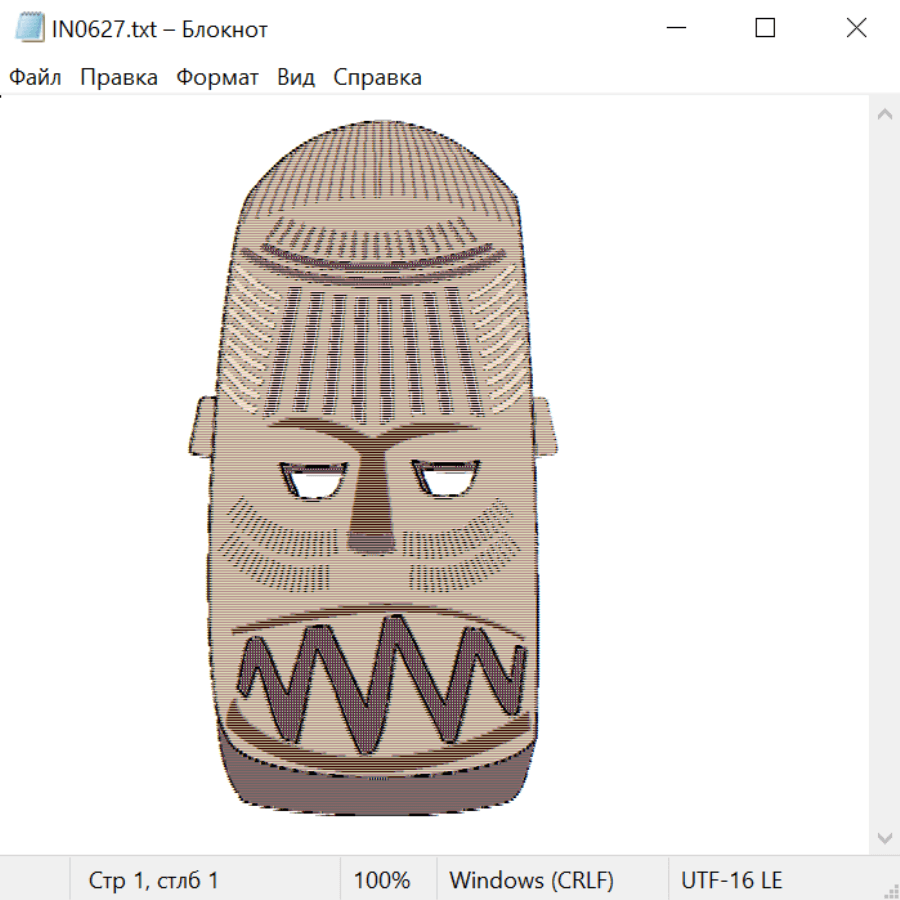Close the IN0627.txt window

click(856, 28)
